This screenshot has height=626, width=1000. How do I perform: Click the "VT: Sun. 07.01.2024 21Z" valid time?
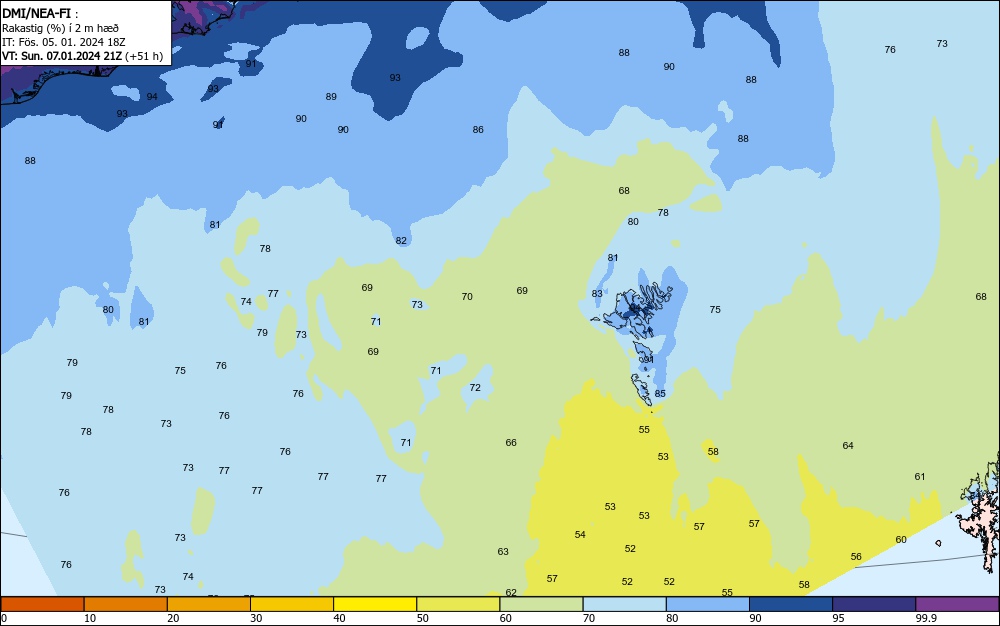(62, 56)
